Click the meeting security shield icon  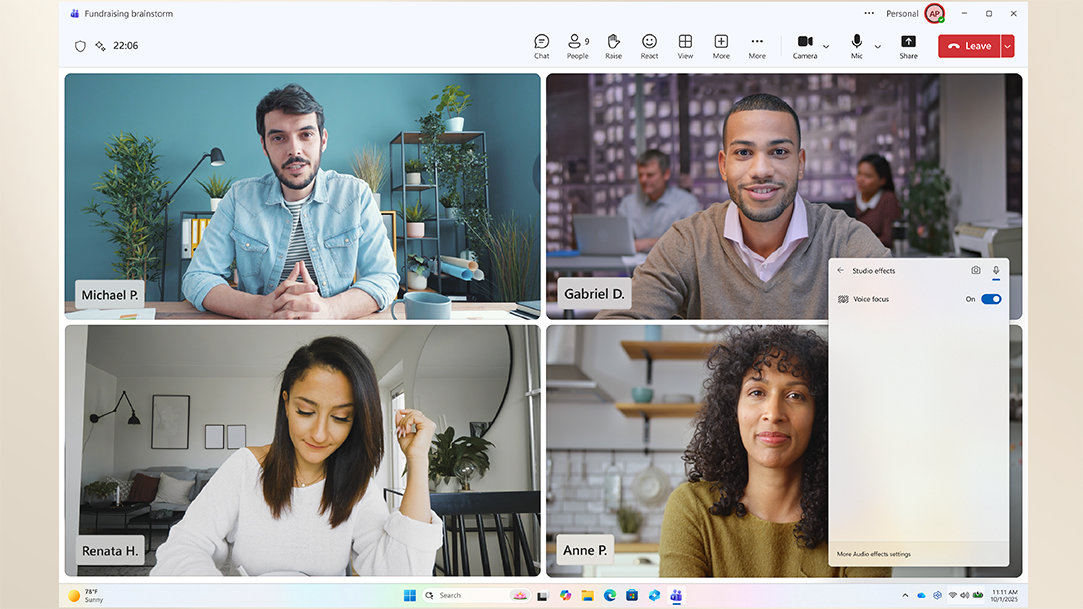(80, 45)
